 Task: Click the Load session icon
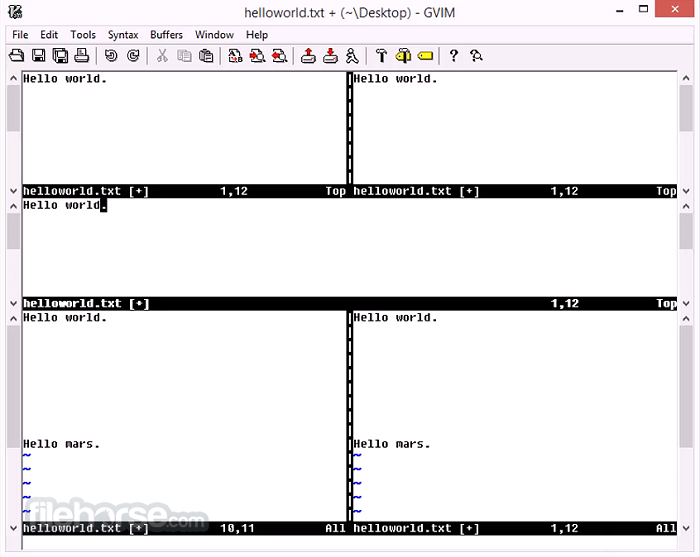pyautogui.click(x=308, y=56)
